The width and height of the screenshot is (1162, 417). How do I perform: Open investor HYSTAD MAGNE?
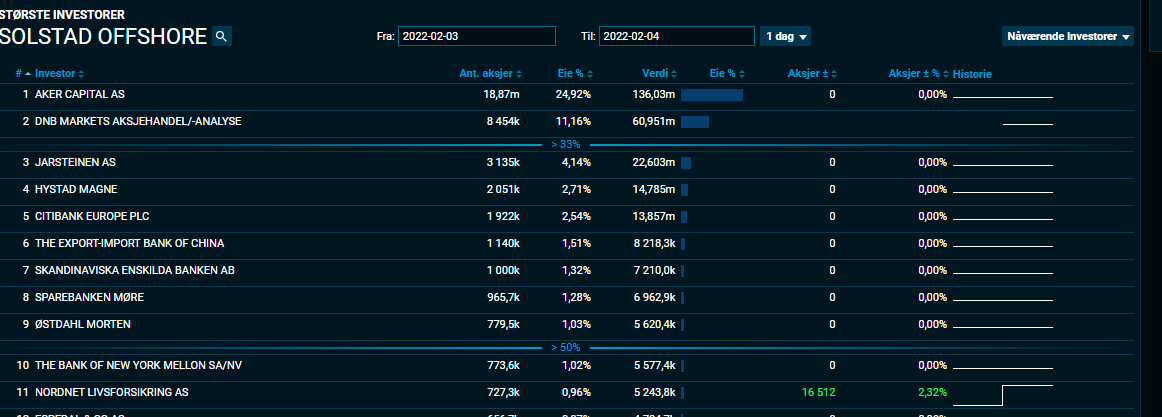(76, 190)
